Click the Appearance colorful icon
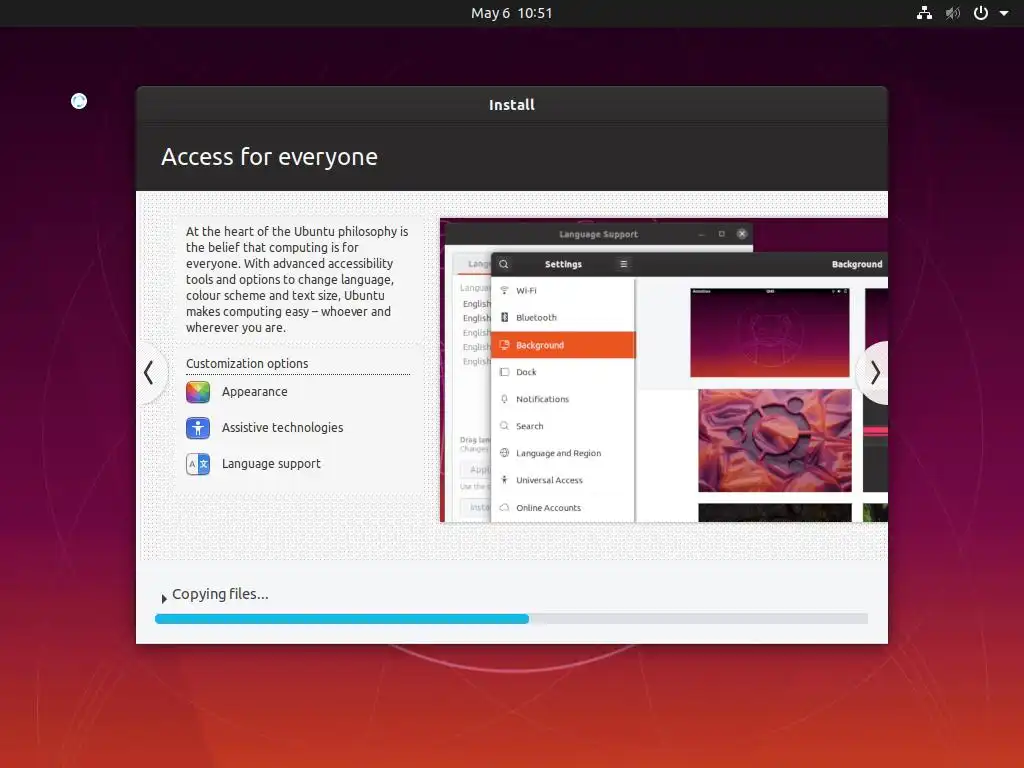 (x=198, y=392)
